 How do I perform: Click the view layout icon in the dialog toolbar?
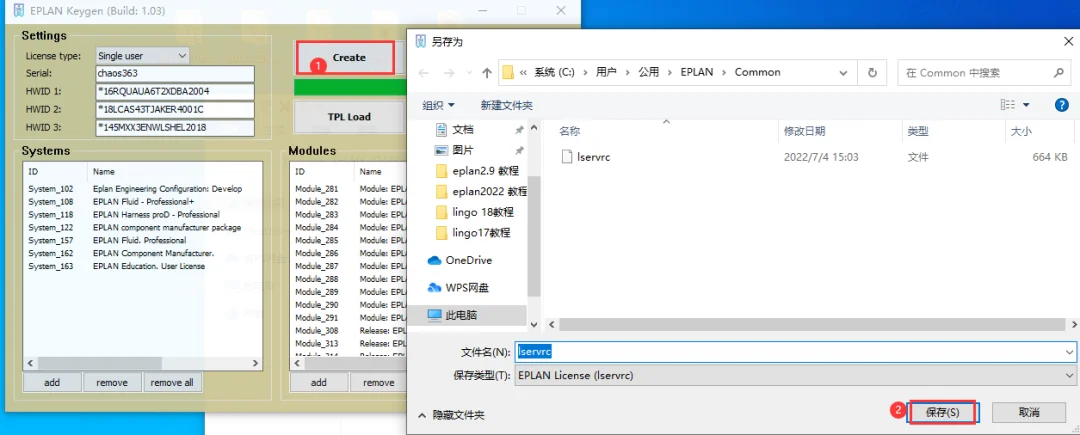(x=1008, y=105)
